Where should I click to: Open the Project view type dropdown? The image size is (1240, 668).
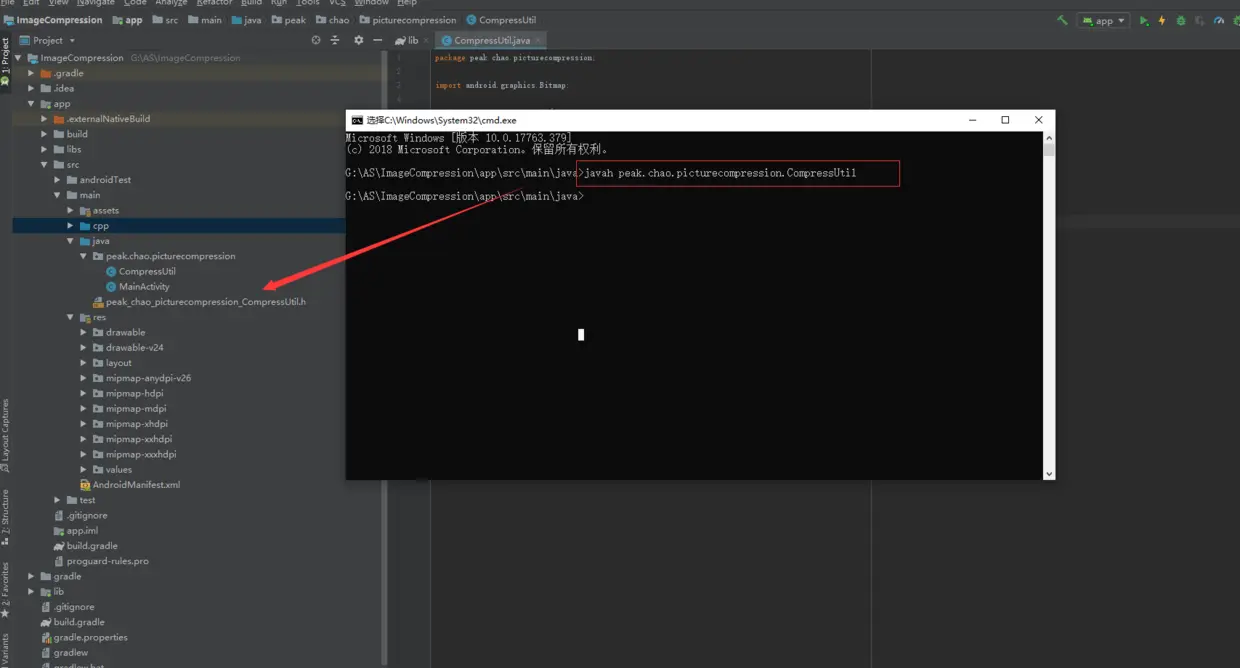48,40
